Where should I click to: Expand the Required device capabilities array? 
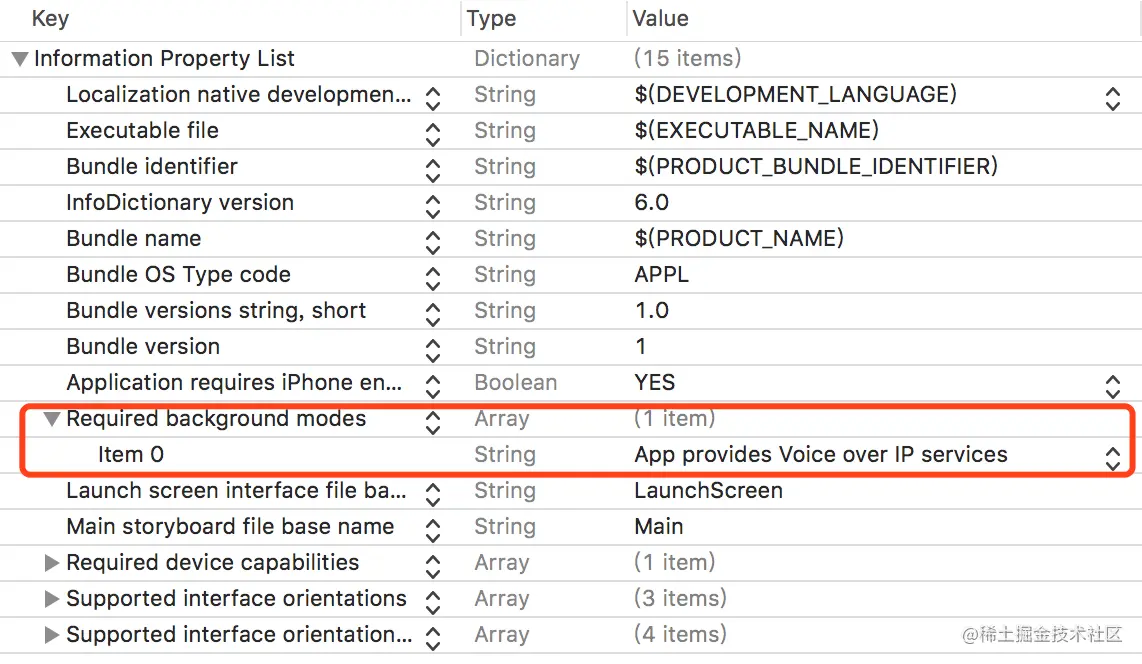[52, 563]
